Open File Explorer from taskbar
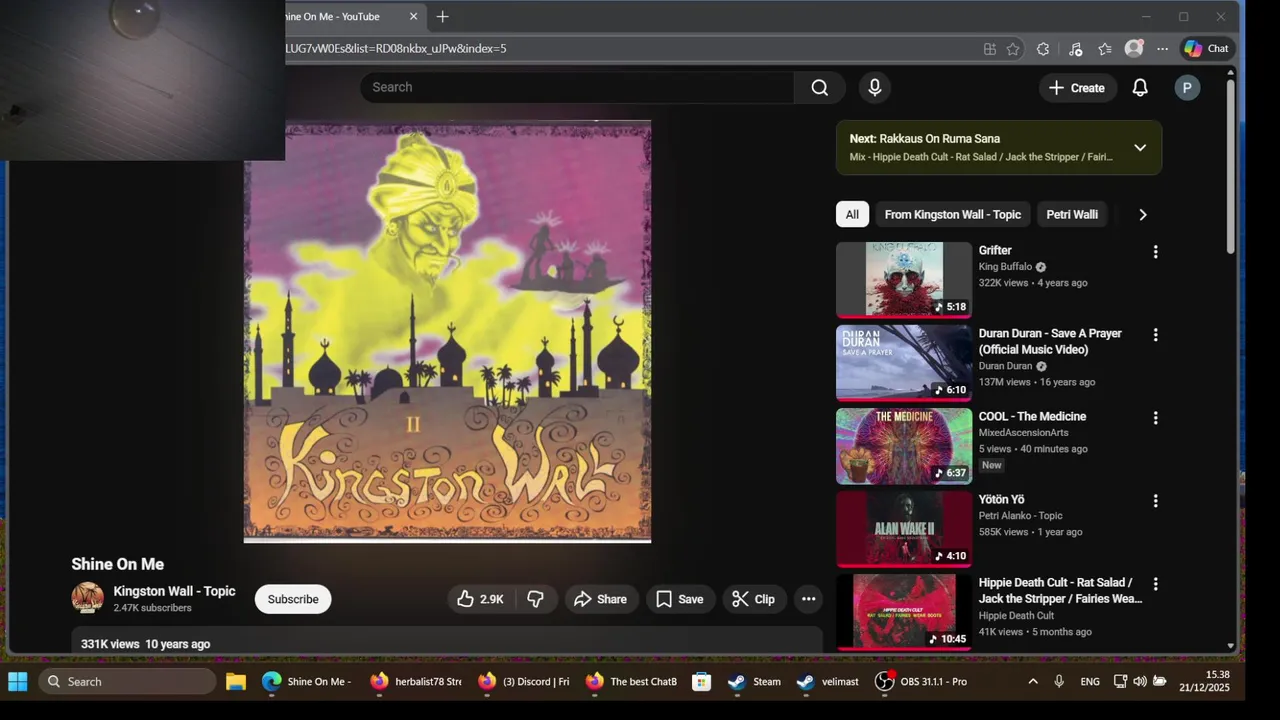 pos(236,681)
